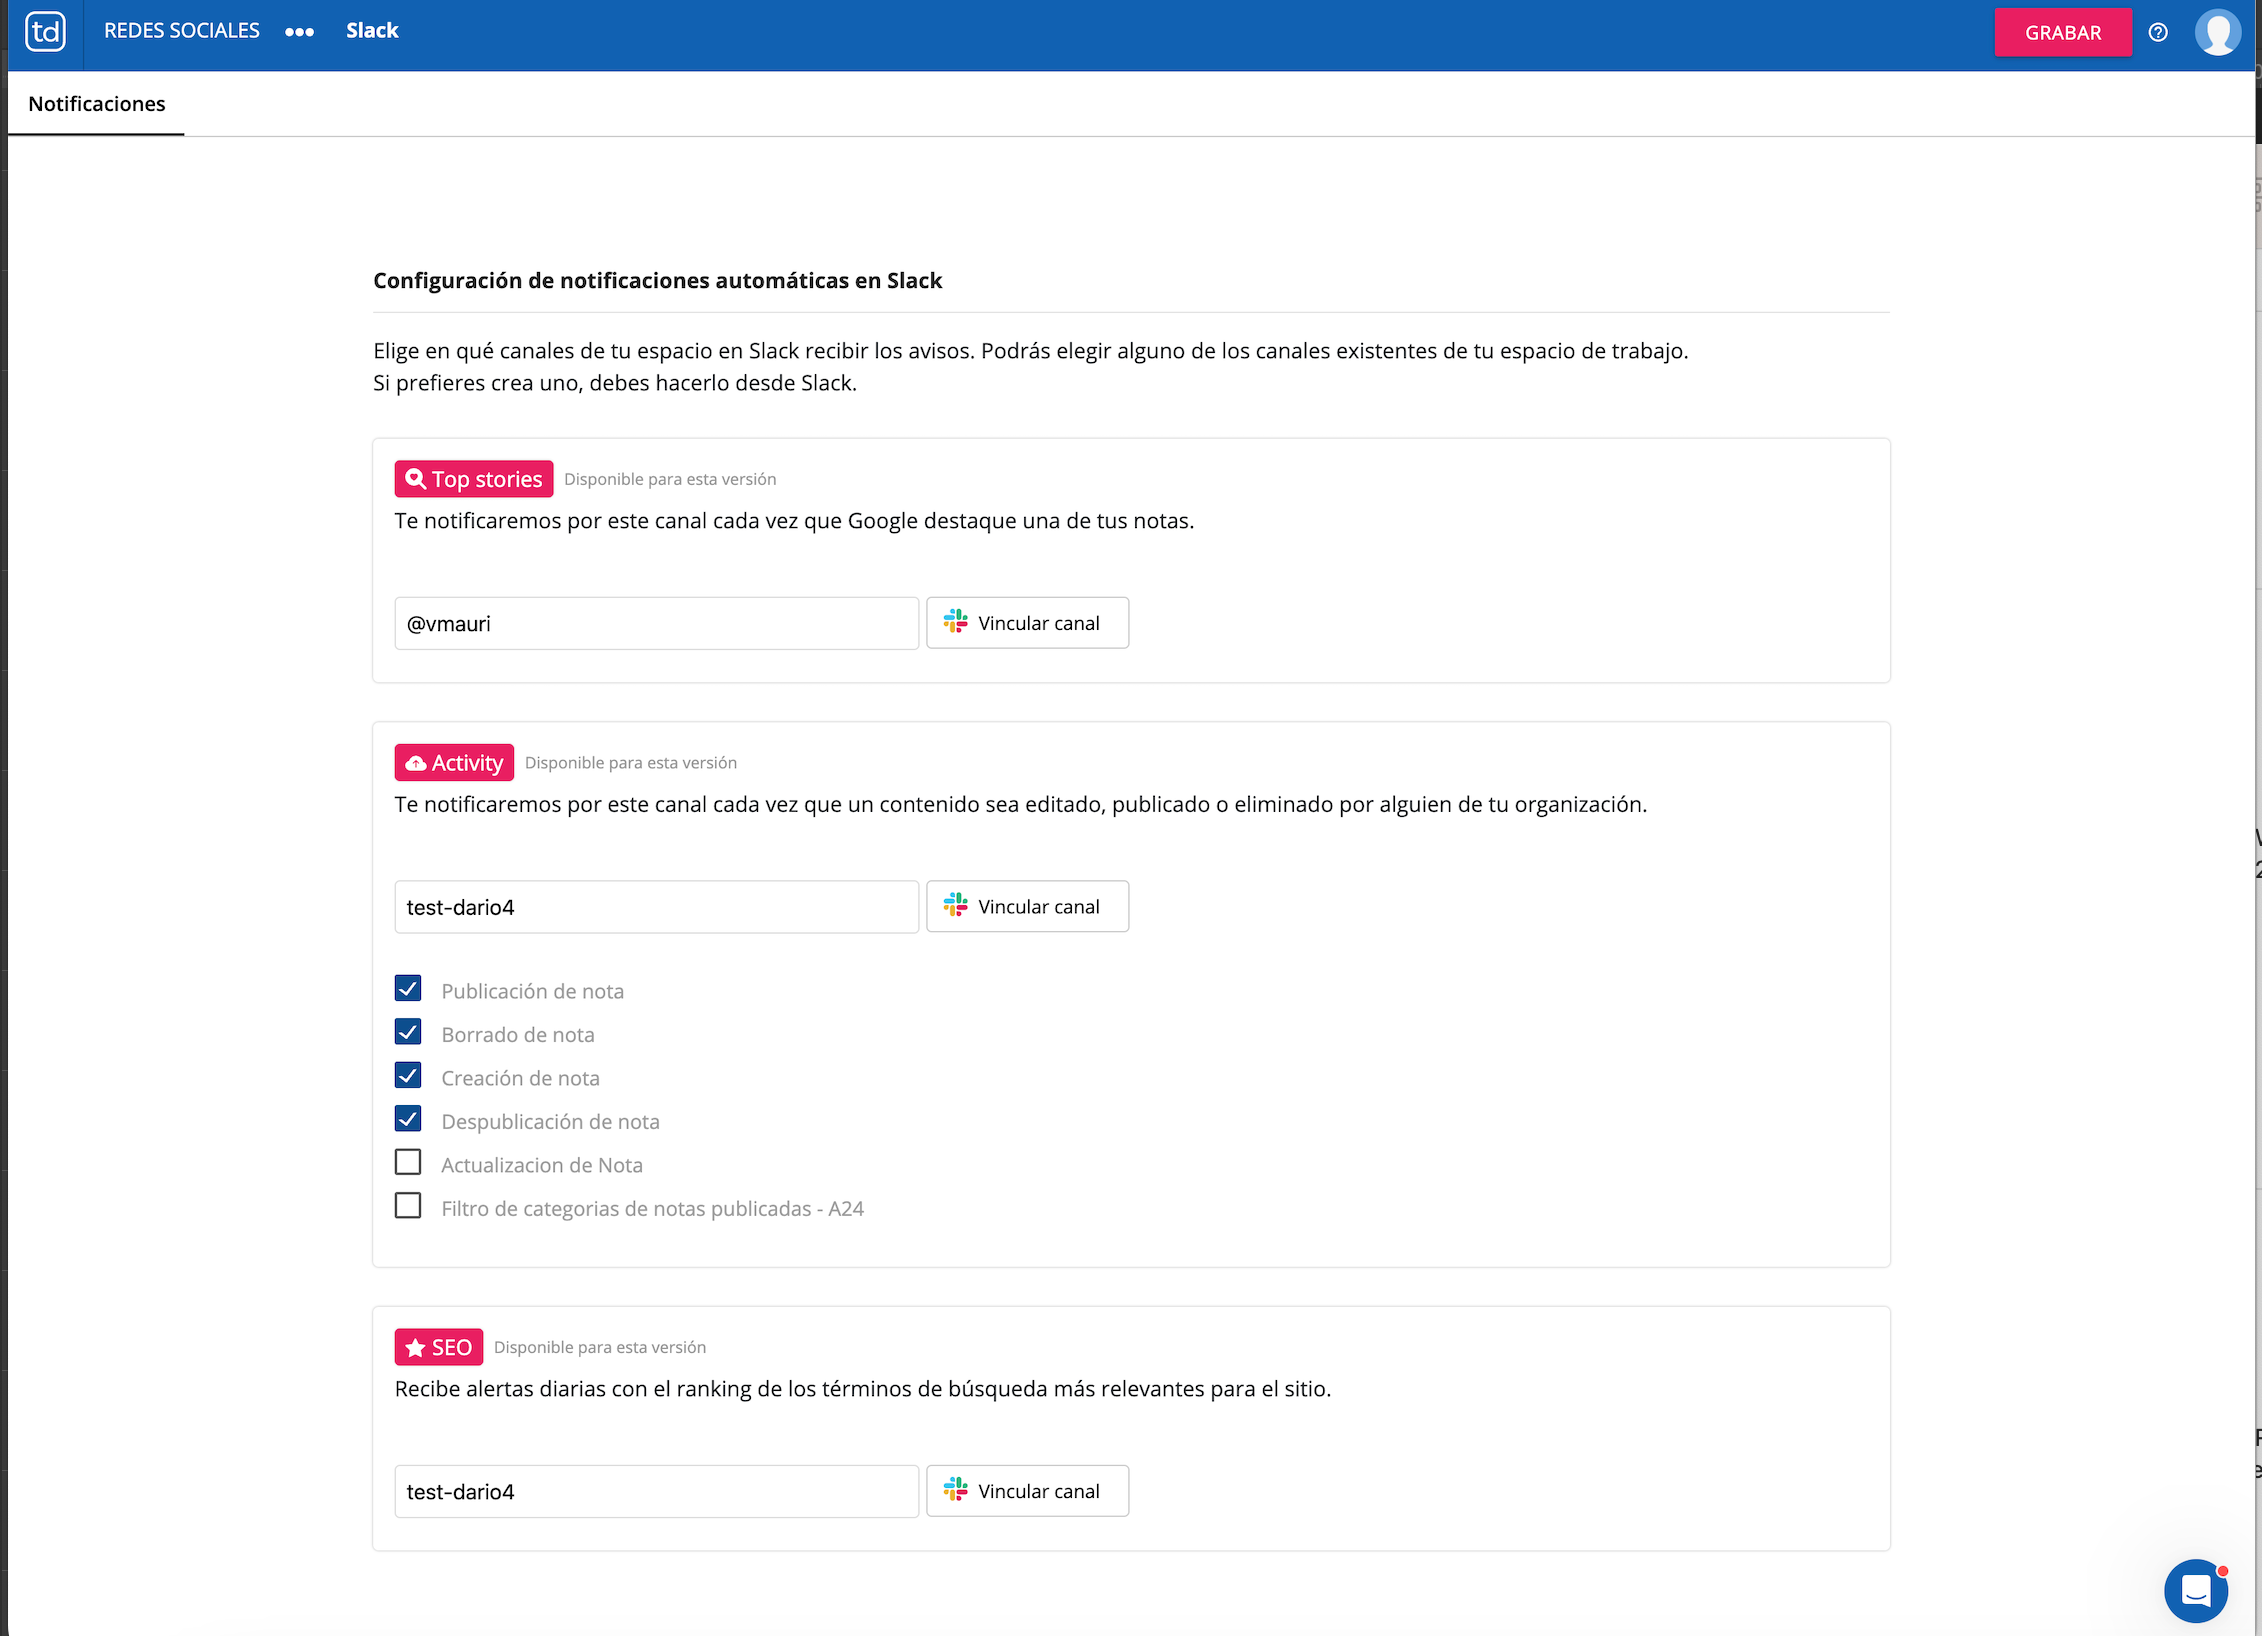The width and height of the screenshot is (2262, 1636).
Task: Uncheck Borrado de nota checkbox
Action: point(408,1032)
